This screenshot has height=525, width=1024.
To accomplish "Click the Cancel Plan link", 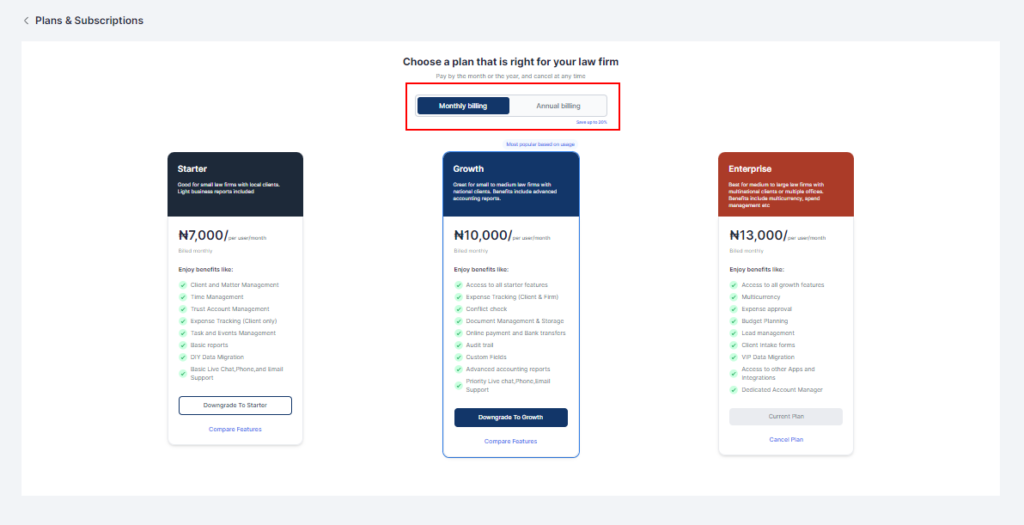I will coord(786,440).
